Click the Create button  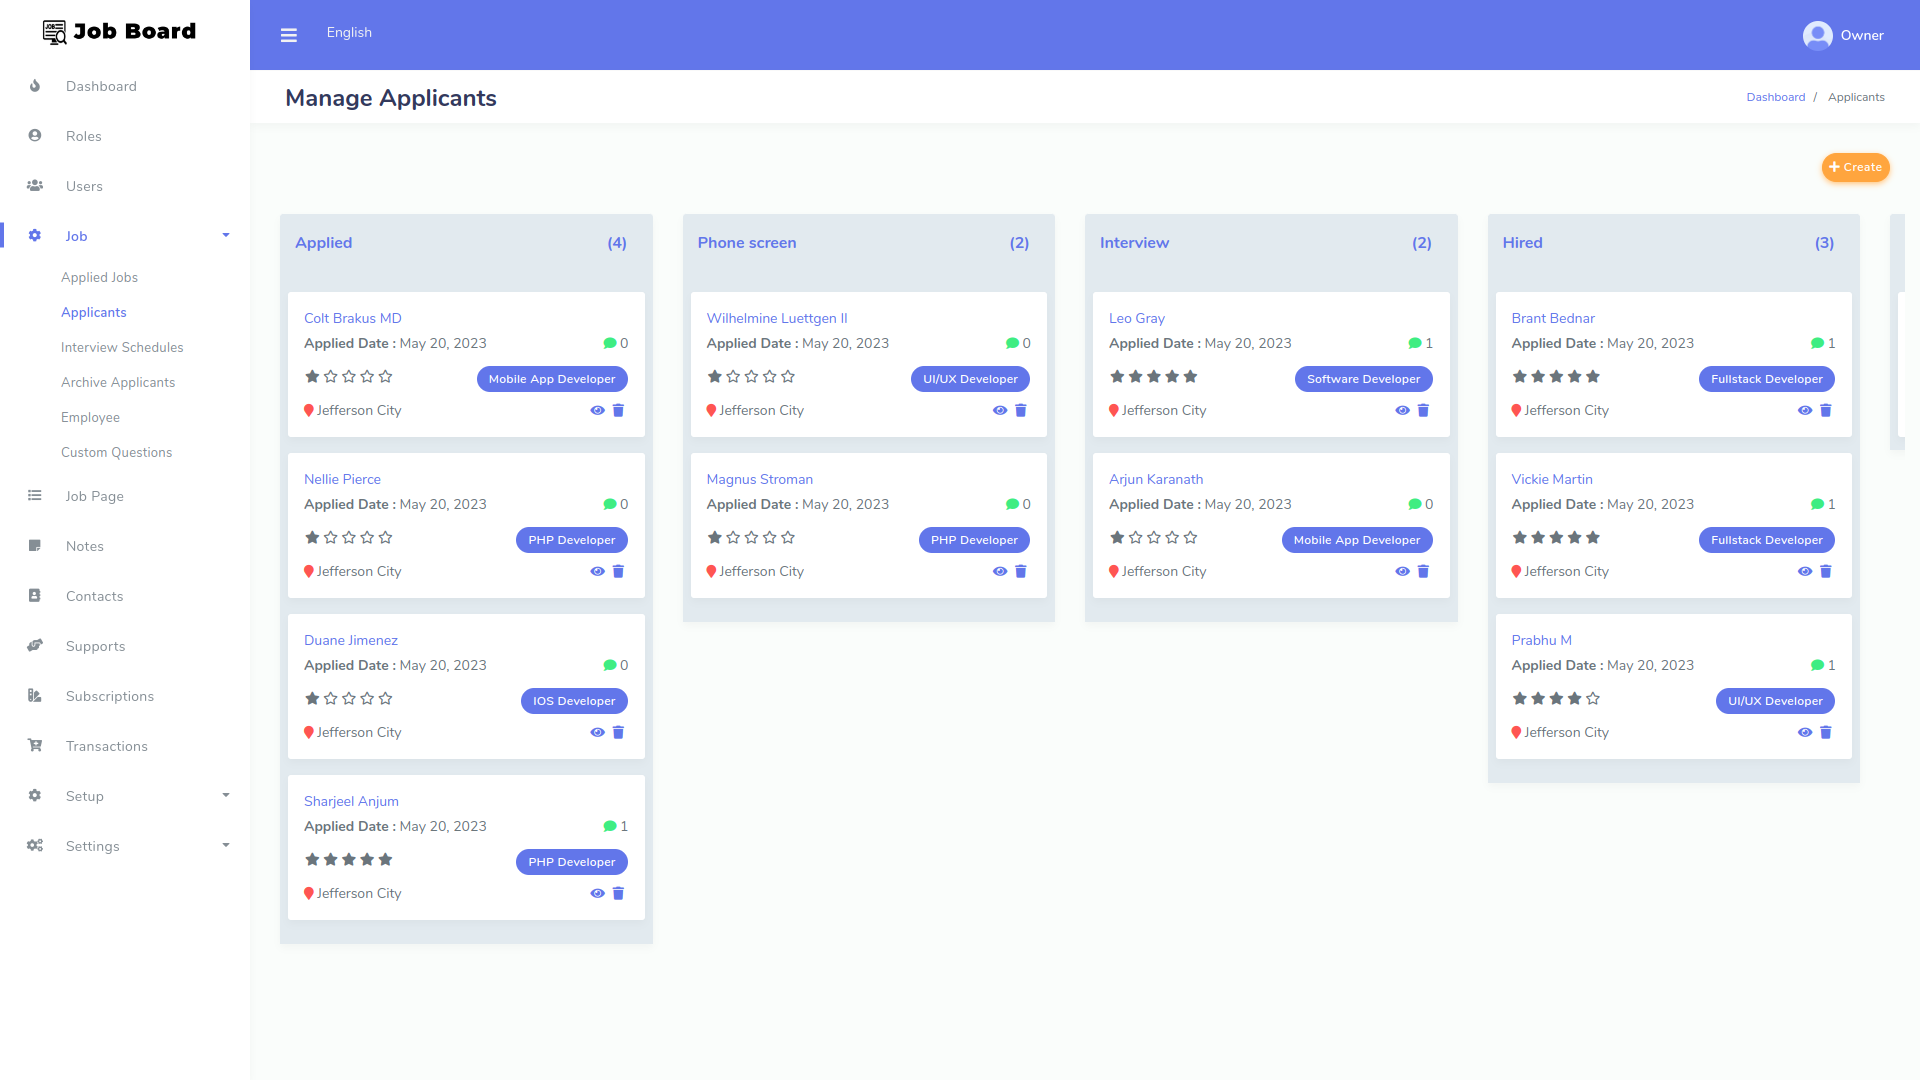pos(1855,167)
